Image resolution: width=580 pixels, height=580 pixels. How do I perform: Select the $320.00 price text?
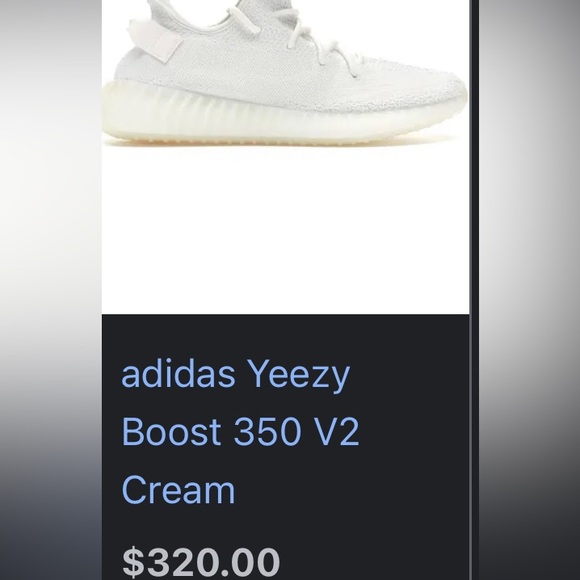pos(201,562)
